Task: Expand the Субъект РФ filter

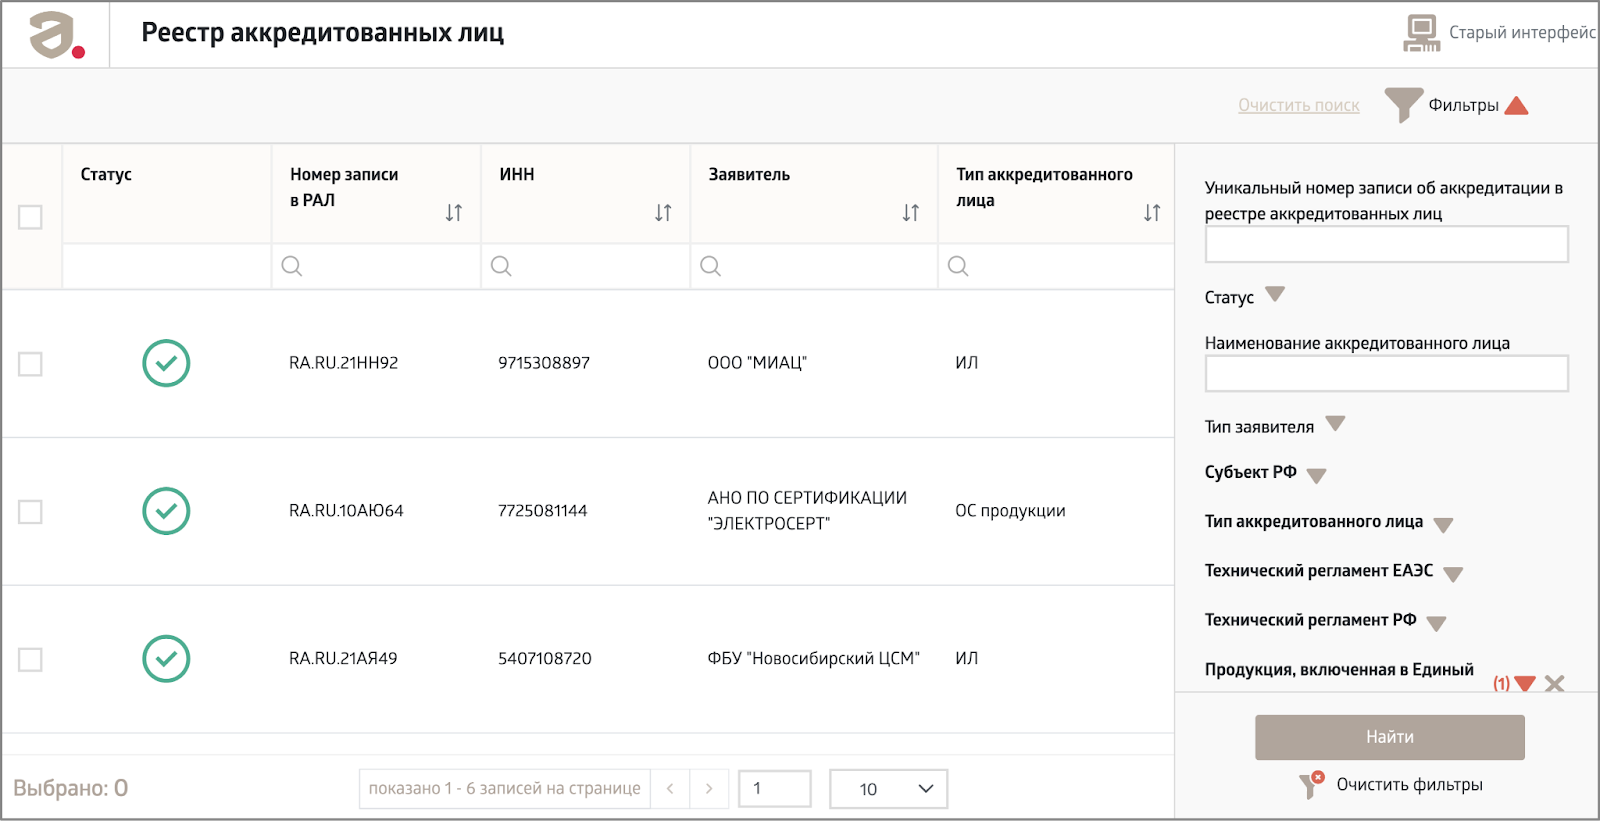Action: [1316, 475]
